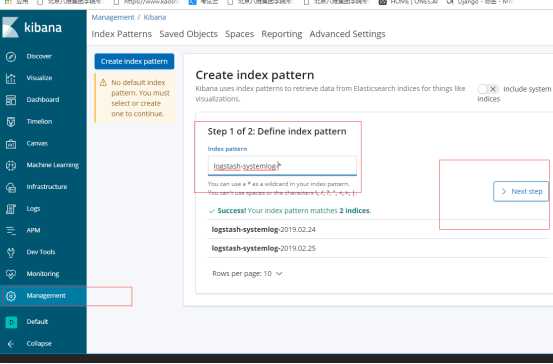Toggle the Include system indices switch

click(x=488, y=89)
